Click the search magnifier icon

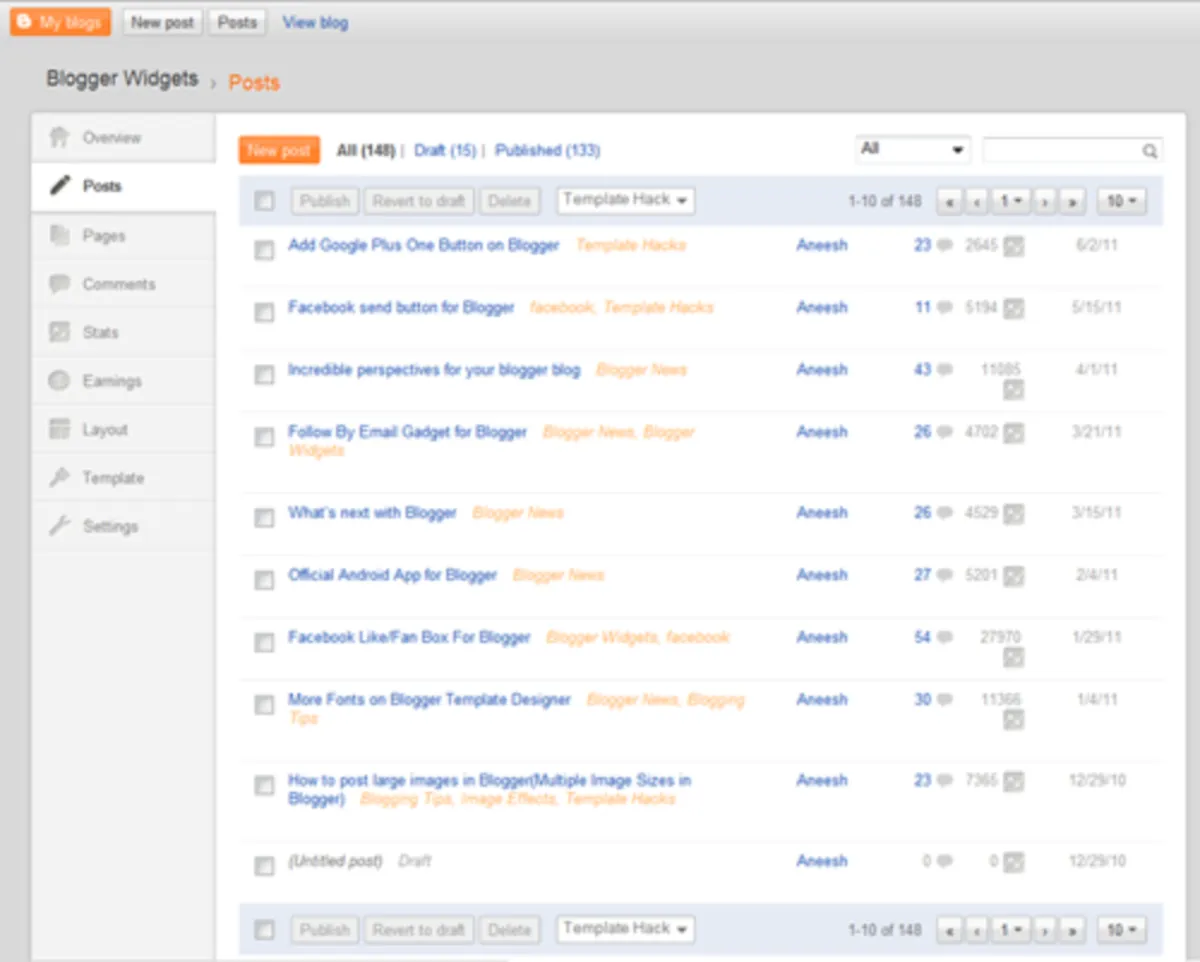pos(1150,151)
